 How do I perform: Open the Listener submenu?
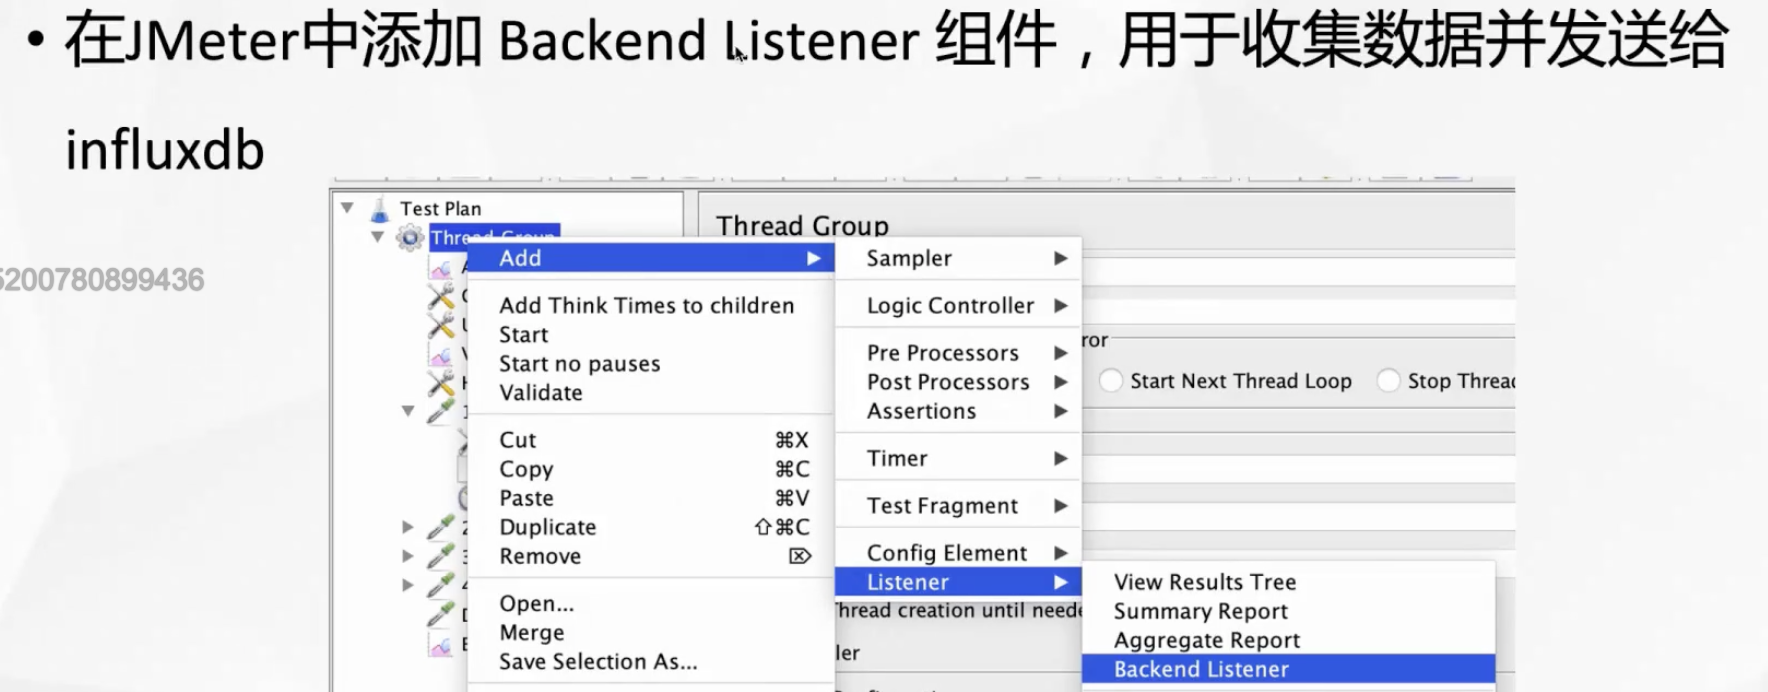coord(958,582)
